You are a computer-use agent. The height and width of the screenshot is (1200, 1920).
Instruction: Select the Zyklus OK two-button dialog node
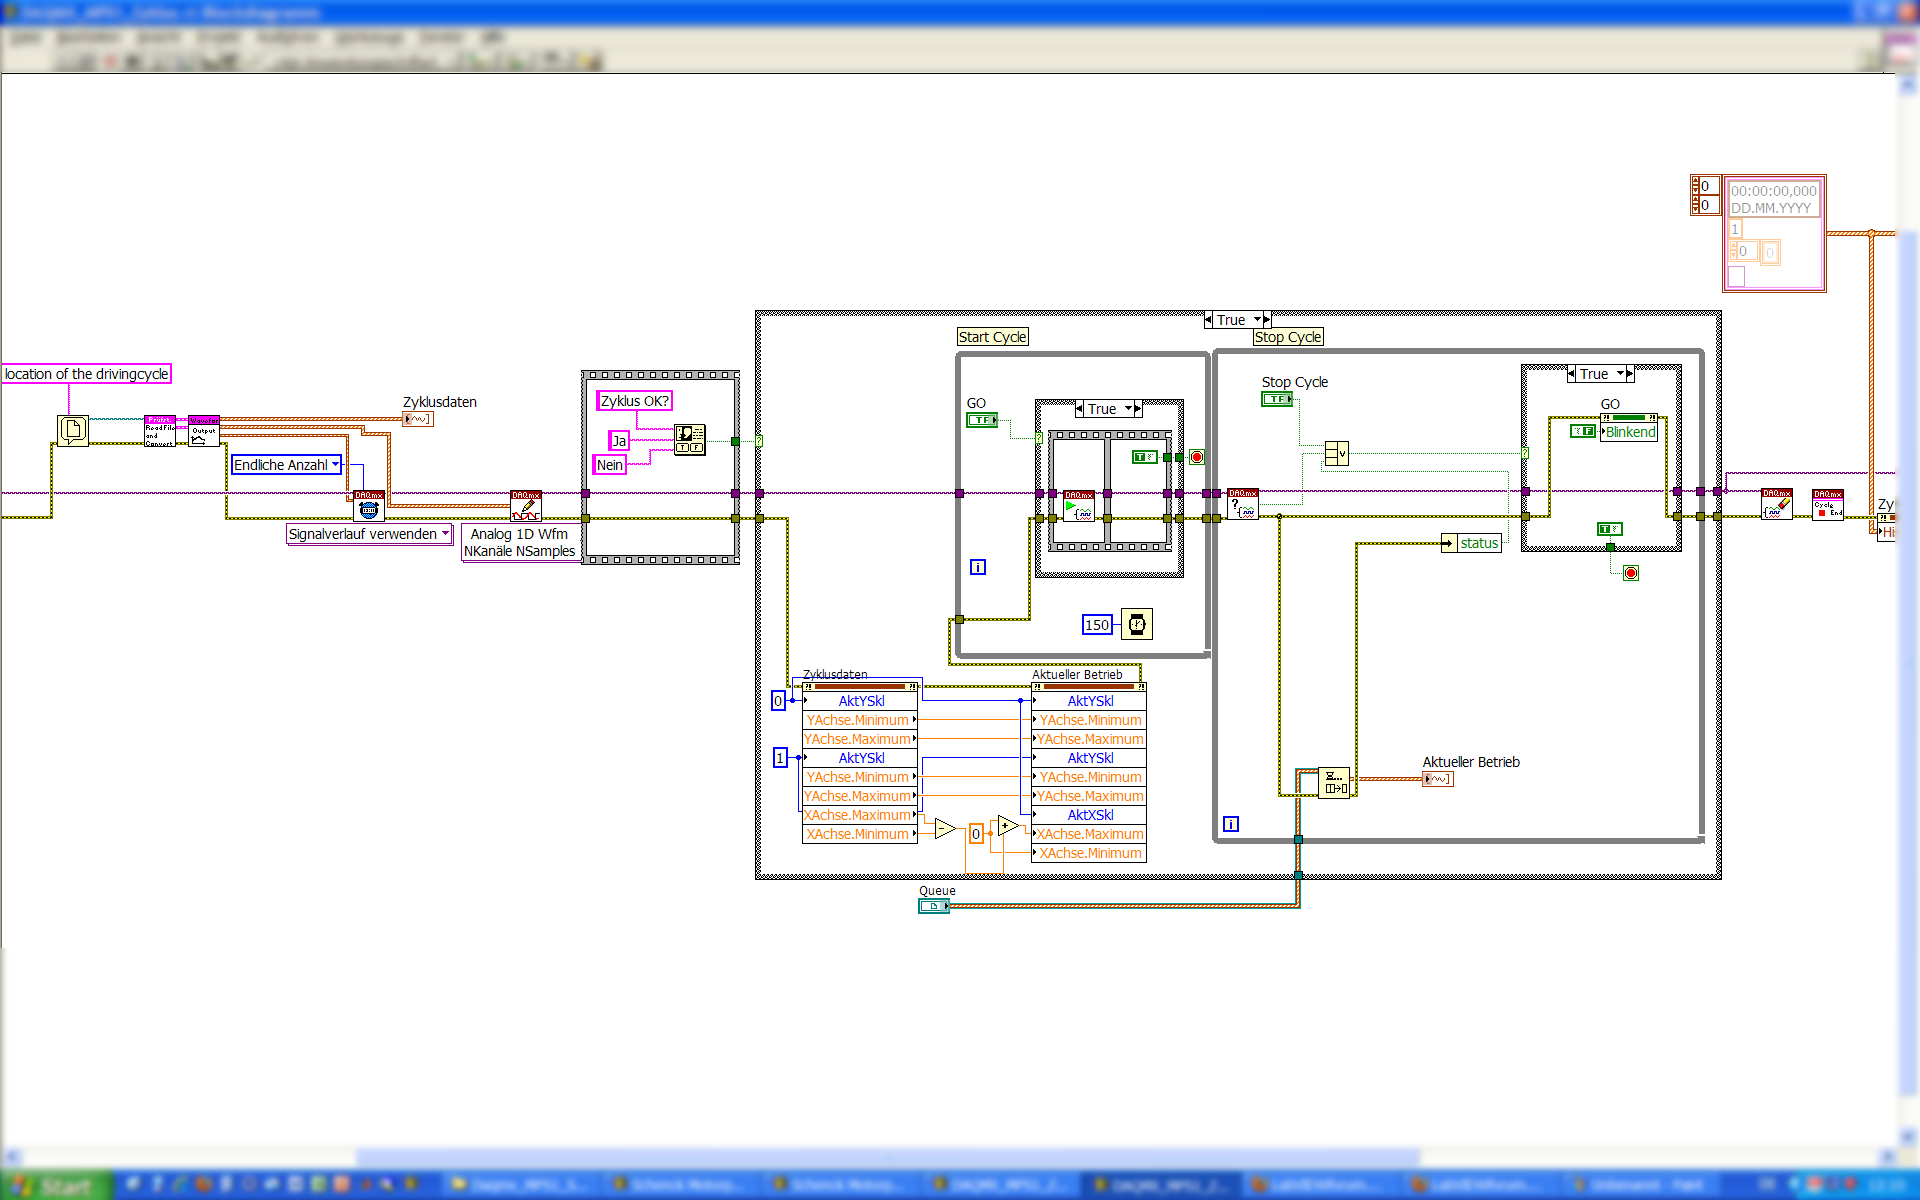[690, 439]
